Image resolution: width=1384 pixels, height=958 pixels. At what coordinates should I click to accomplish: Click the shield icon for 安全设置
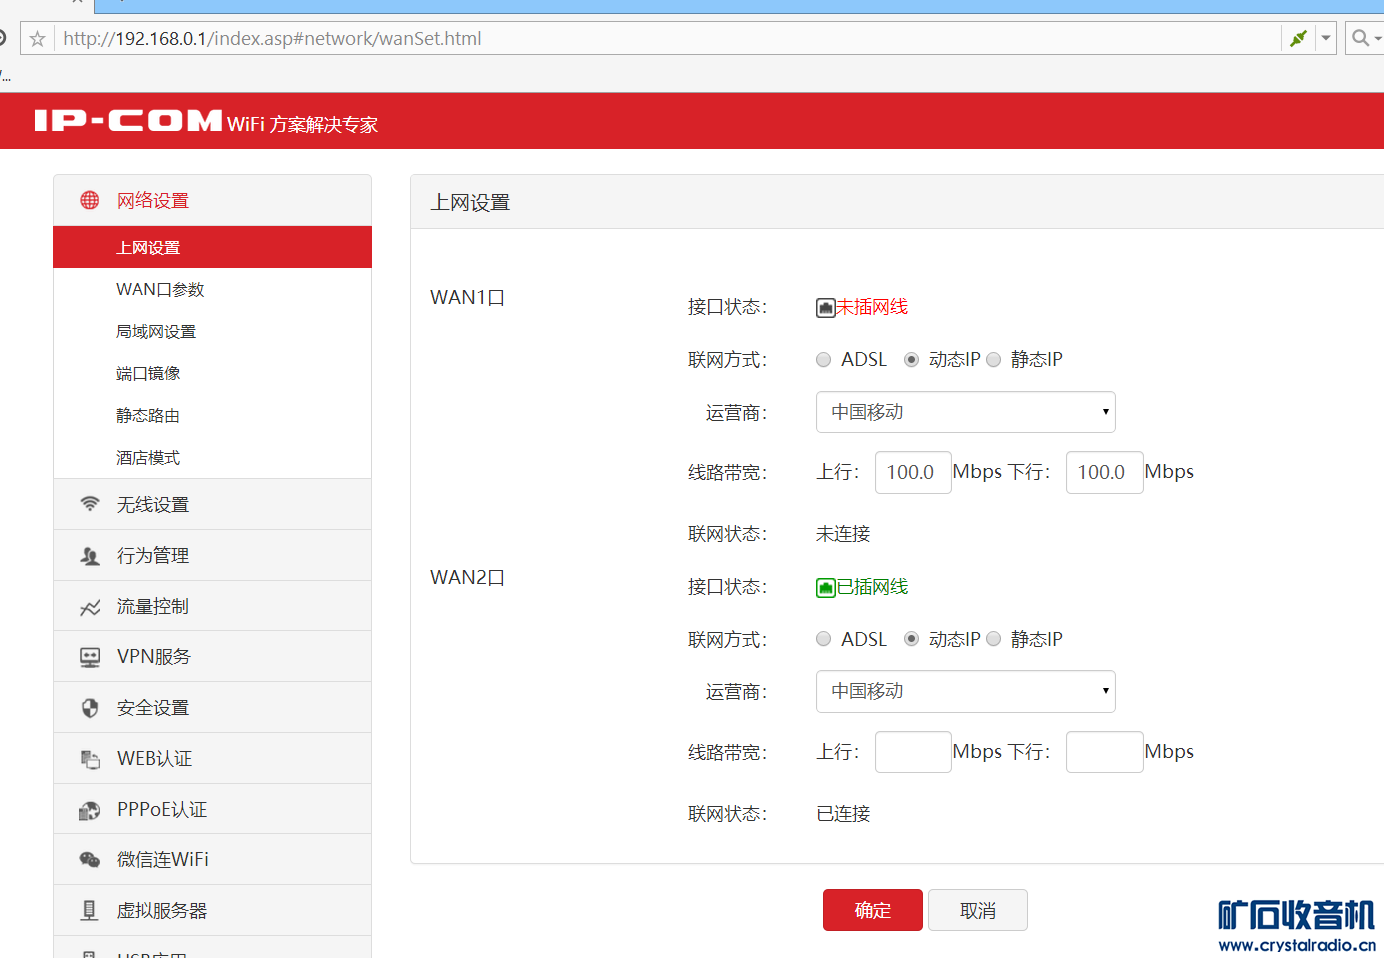tap(90, 708)
